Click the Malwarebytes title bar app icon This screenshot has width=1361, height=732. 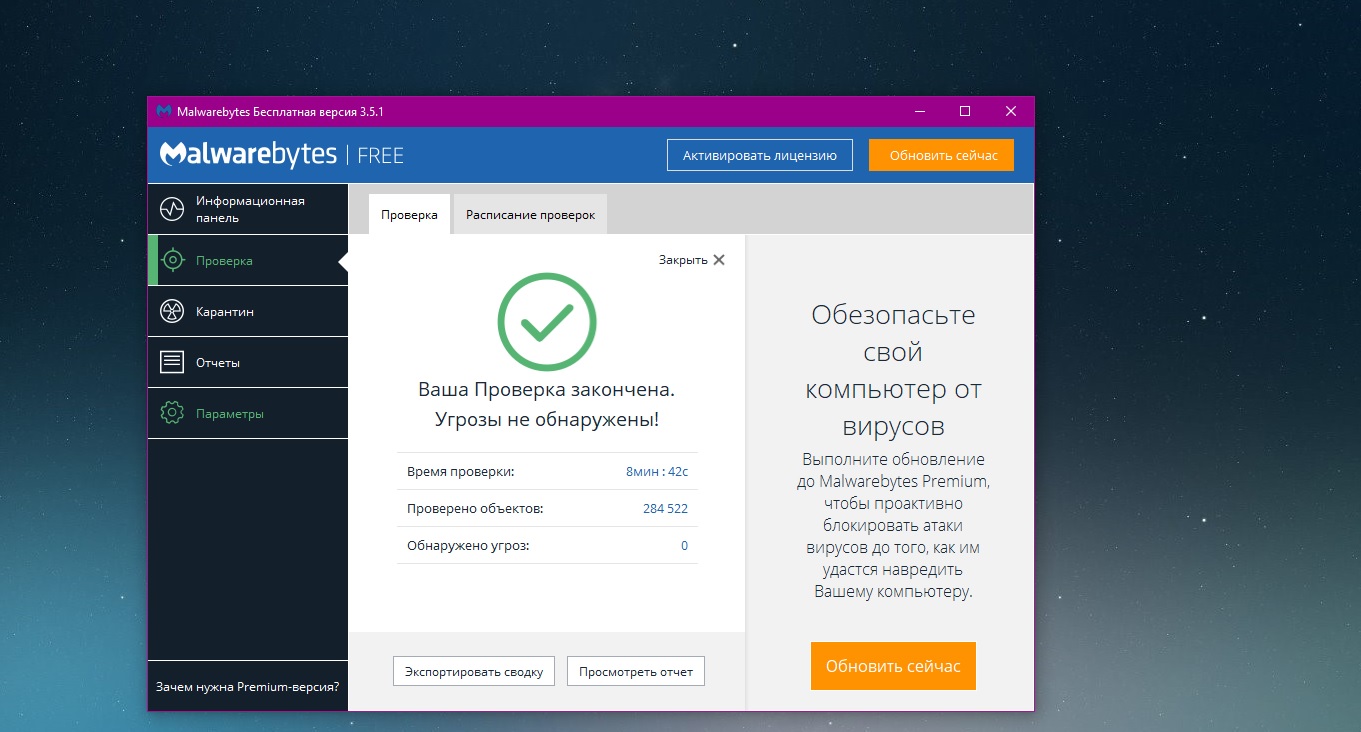click(164, 111)
